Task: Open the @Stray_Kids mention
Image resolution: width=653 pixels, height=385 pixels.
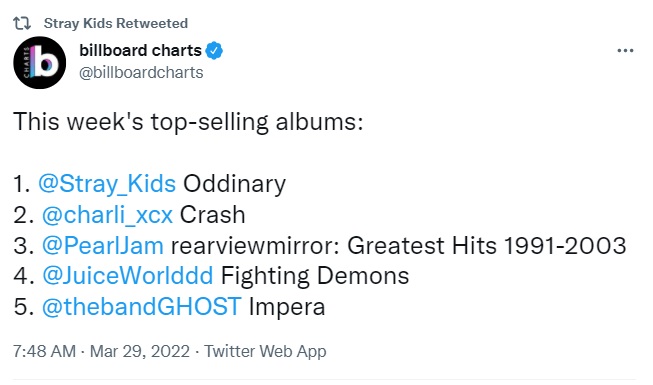Action: point(107,184)
